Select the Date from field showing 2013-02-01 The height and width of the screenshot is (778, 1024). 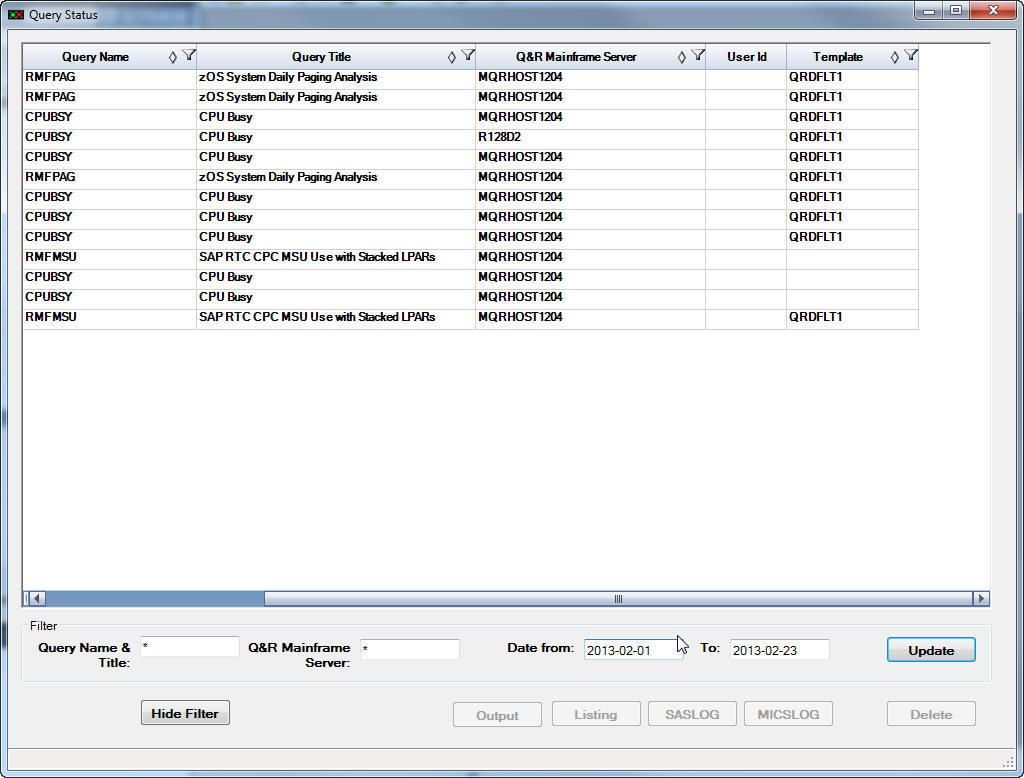point(633,650)
